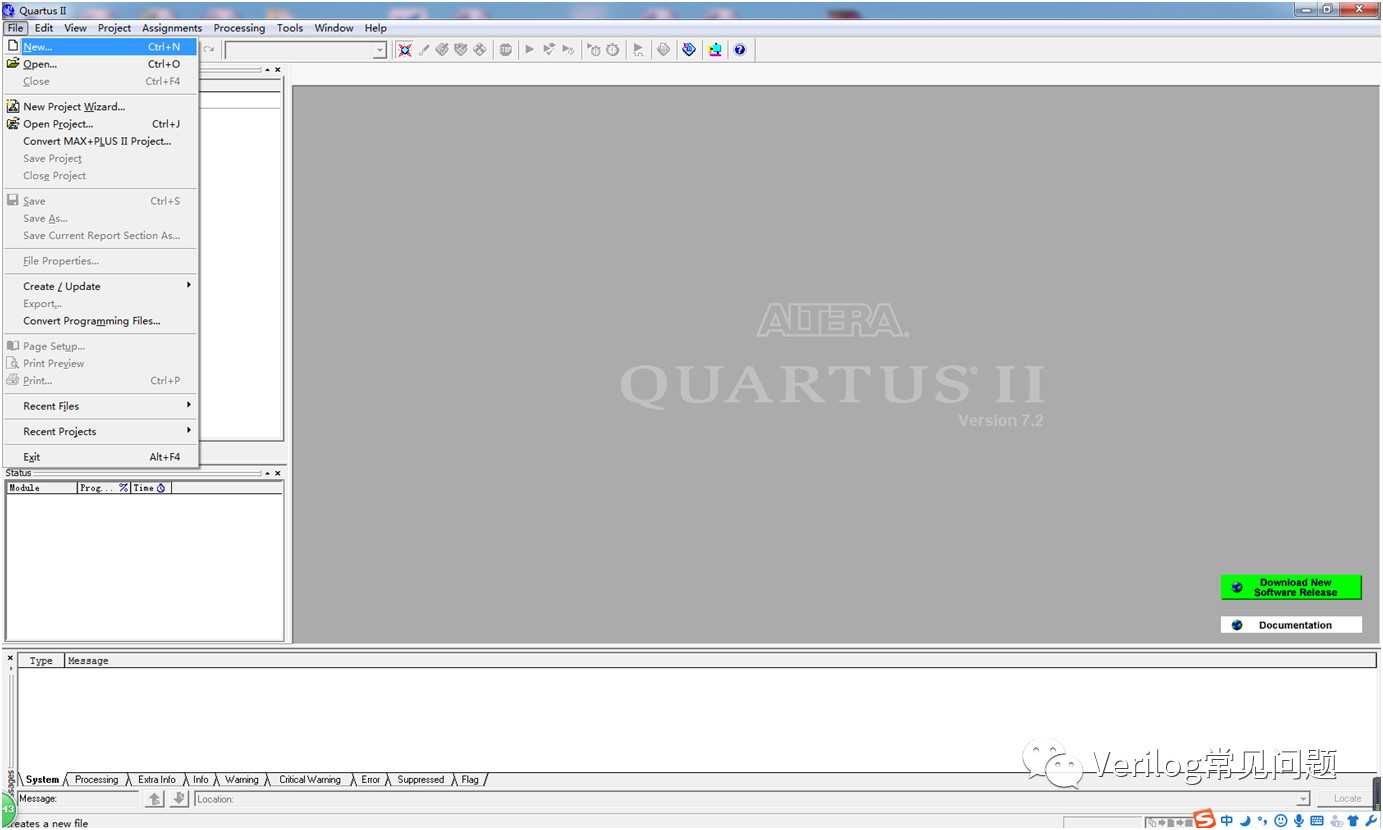
Task: Click the Start Simulation toolbar icon
Action: pos(638,50)
